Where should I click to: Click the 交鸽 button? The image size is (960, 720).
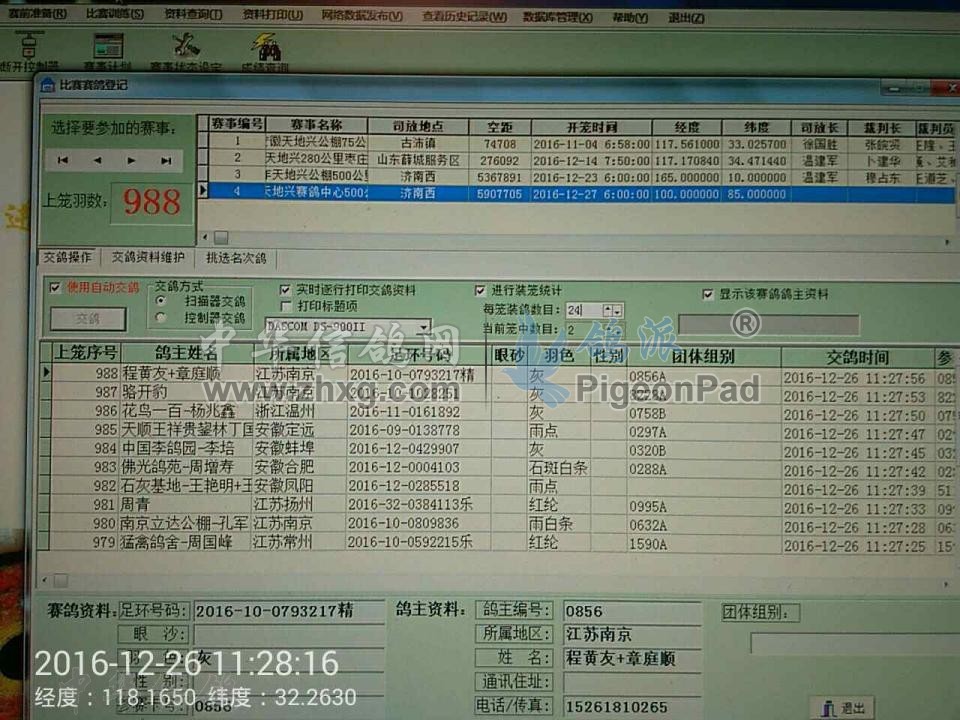tap(88, 319)
